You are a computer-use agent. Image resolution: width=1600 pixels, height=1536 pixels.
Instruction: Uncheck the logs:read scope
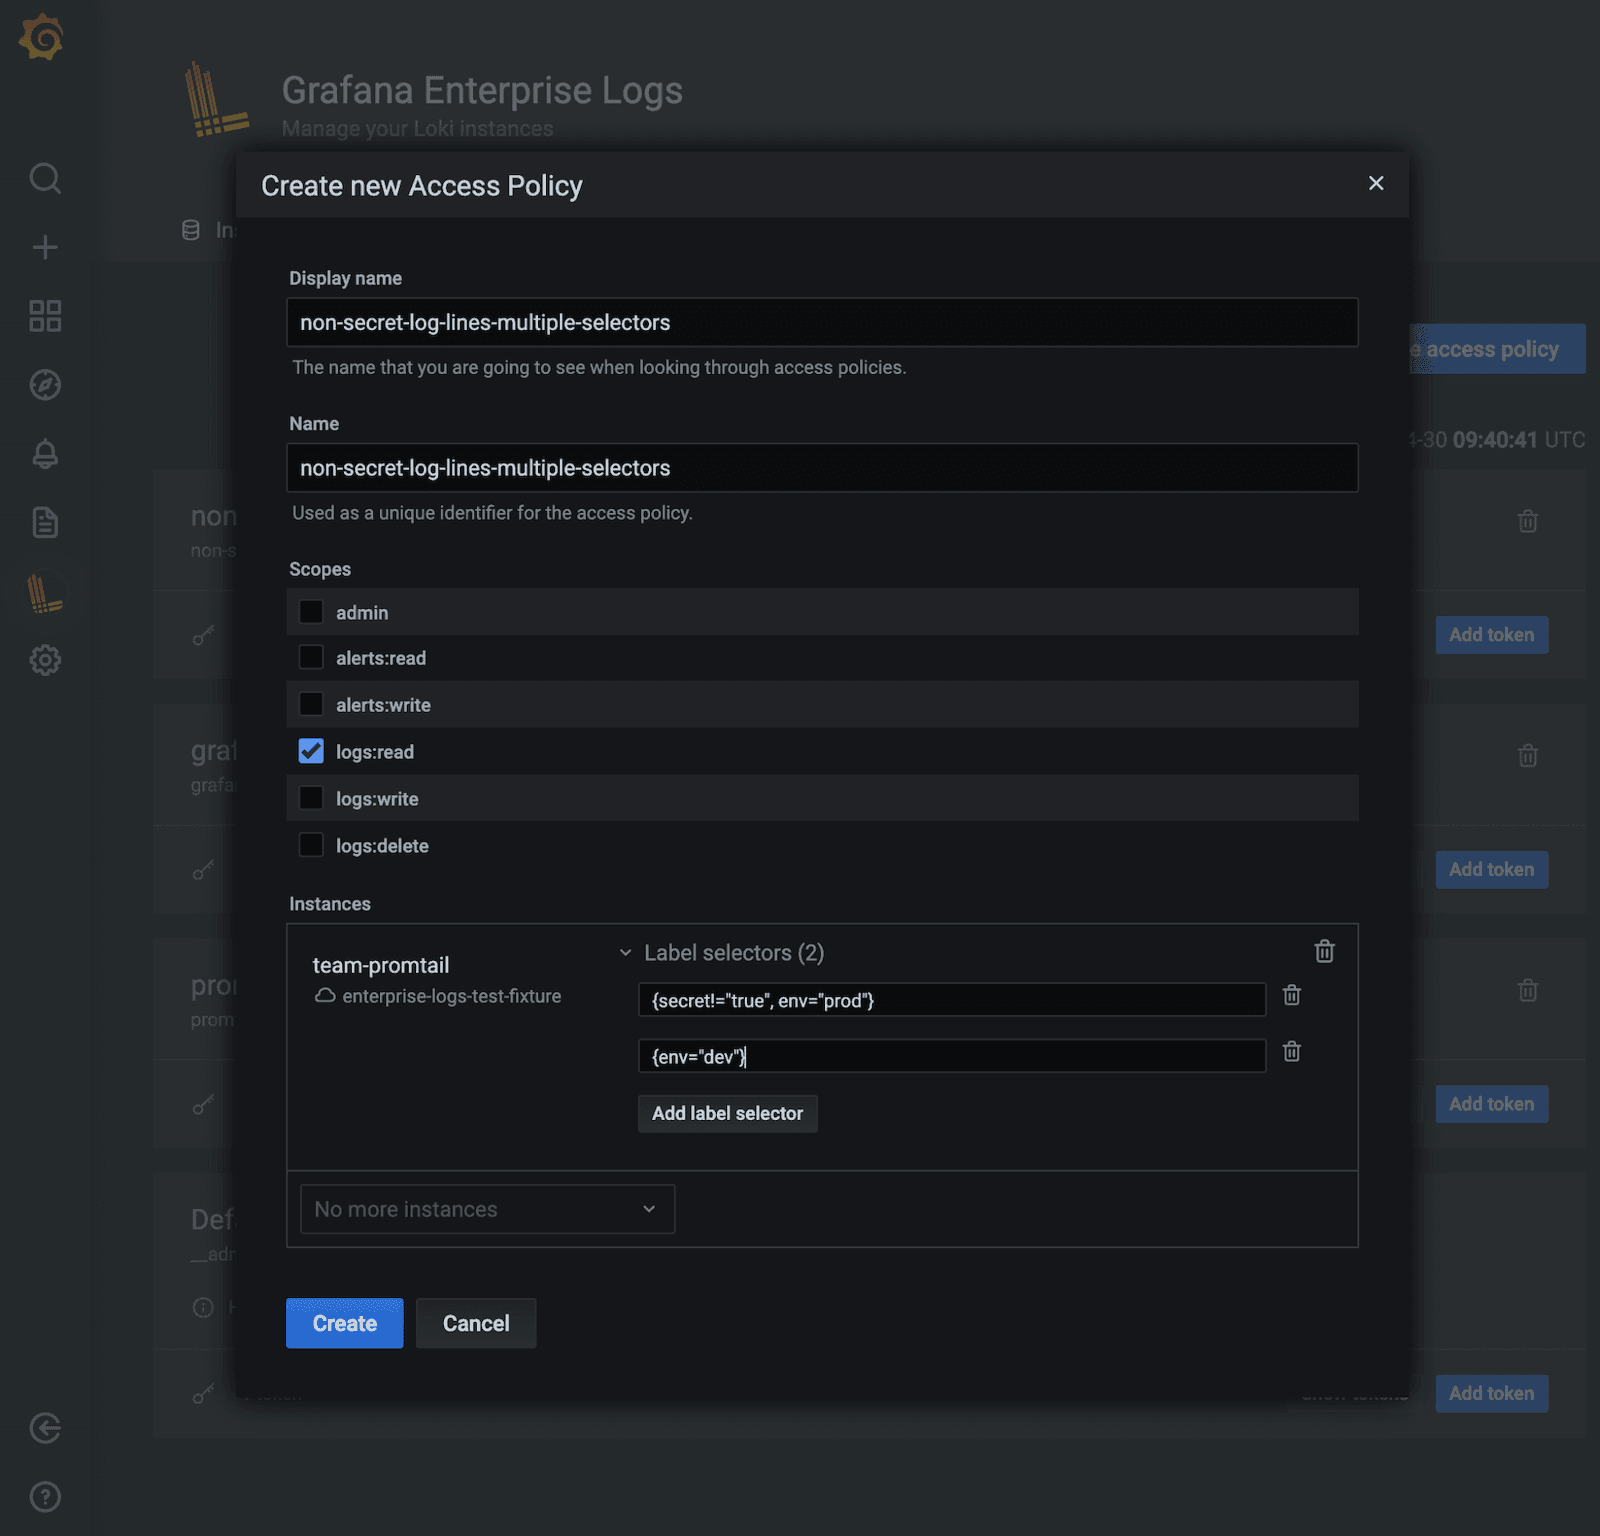[x=311, y=752]
